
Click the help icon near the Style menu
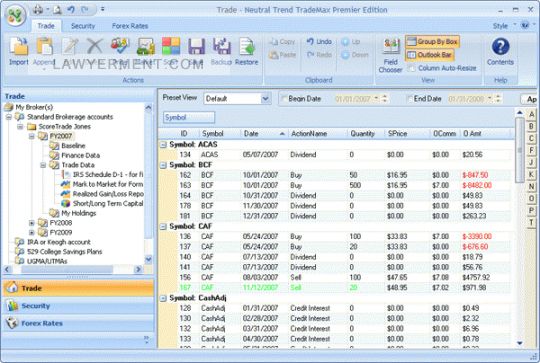[x=525, y=25]
